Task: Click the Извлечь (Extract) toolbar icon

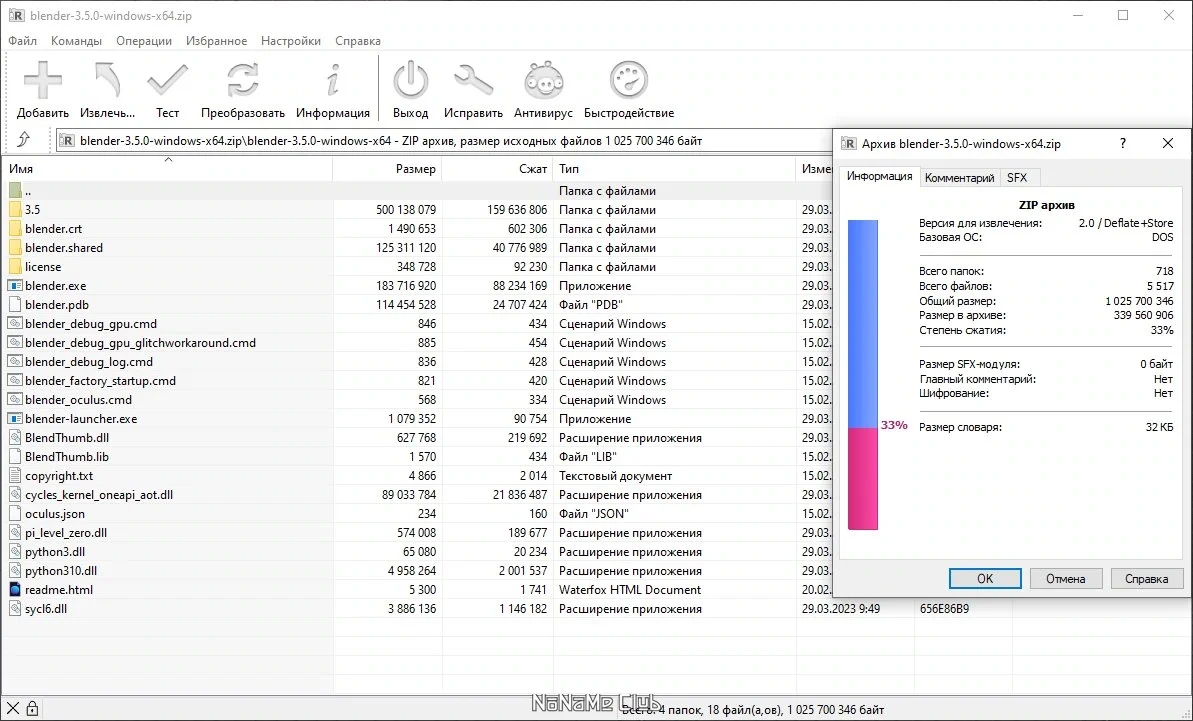Action: click(107, 81)
